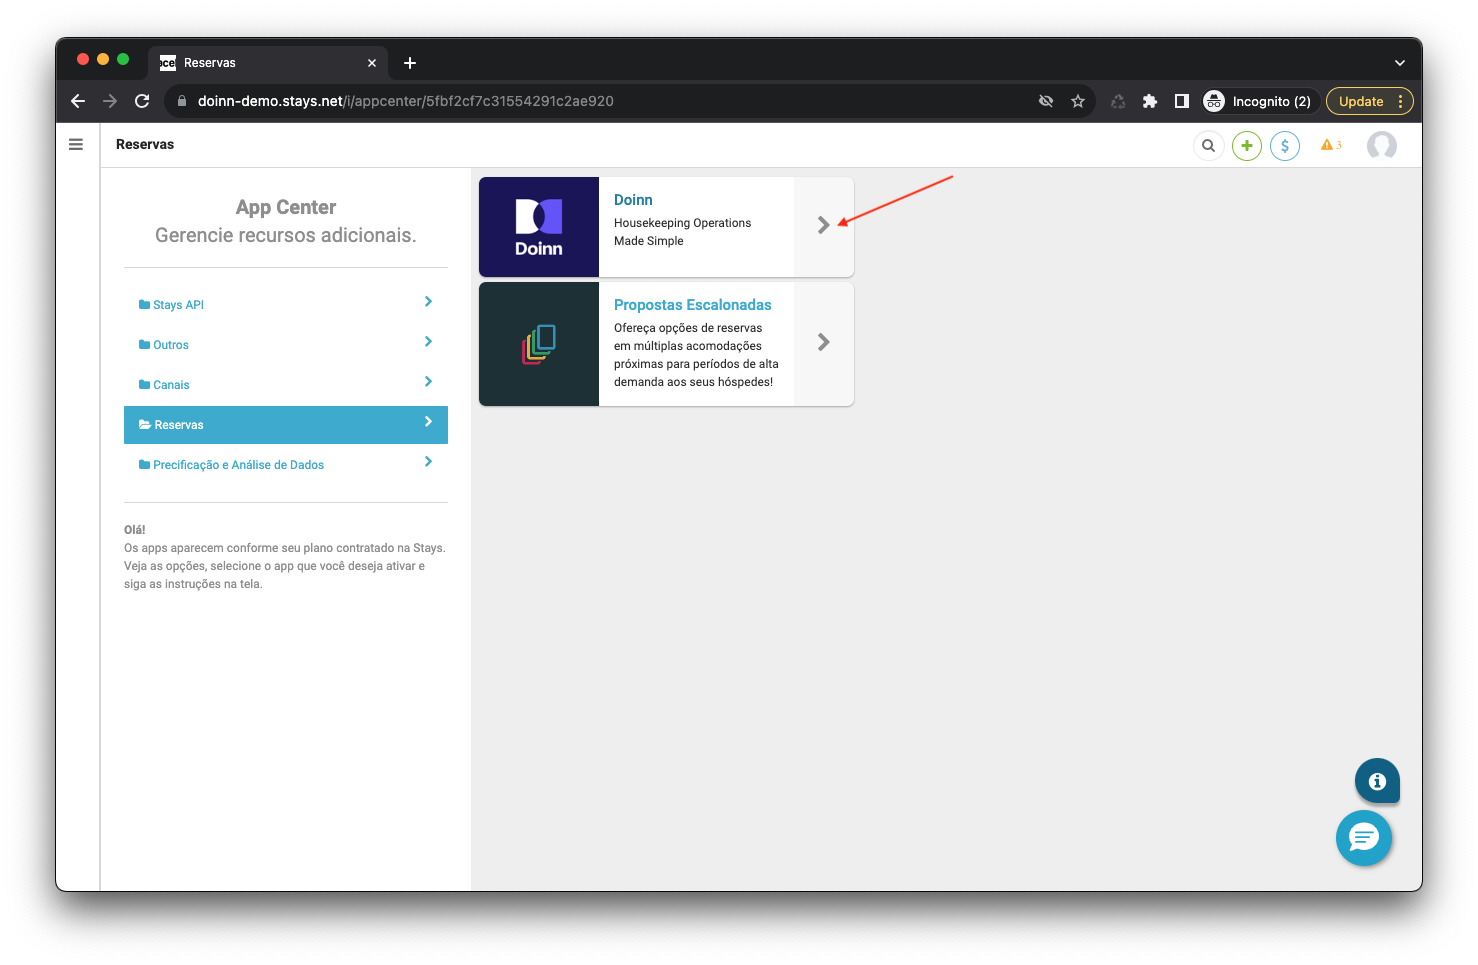Expand the Propostas Escalonadas card chevron
Screen dimensions: 1478x965
click(x=823, y=343)
